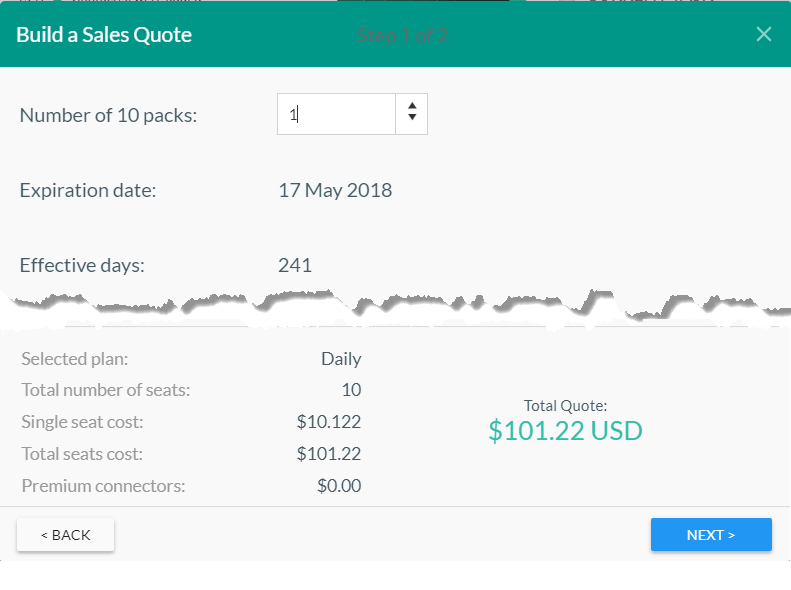Select the $10.122 single seat cost

(329, 422)
